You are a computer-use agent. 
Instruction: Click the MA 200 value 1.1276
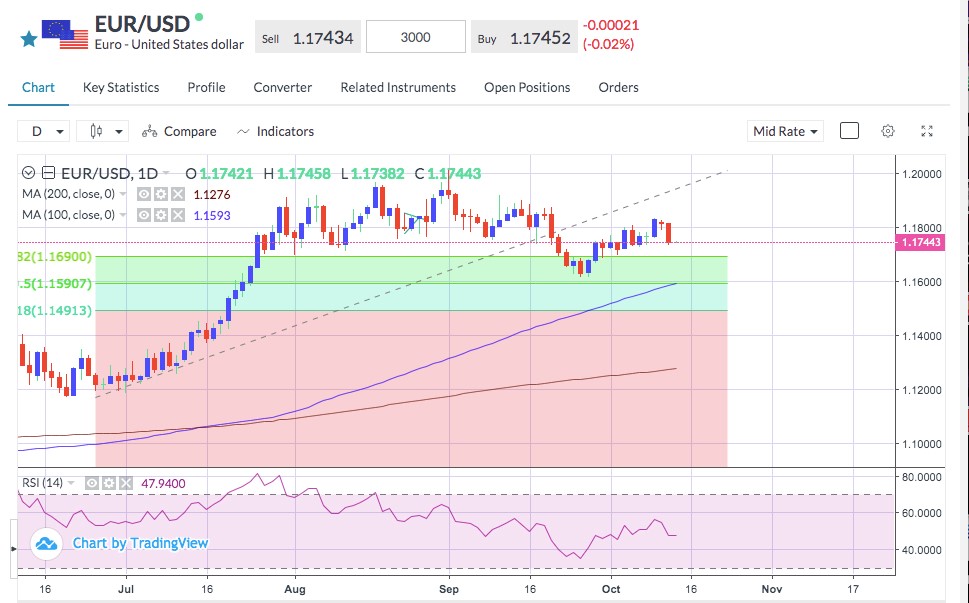click(212, 195)
